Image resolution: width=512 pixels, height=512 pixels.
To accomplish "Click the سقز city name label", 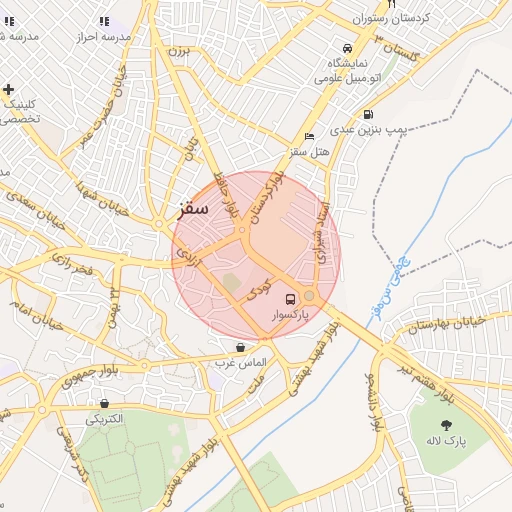I will (193, 209).
